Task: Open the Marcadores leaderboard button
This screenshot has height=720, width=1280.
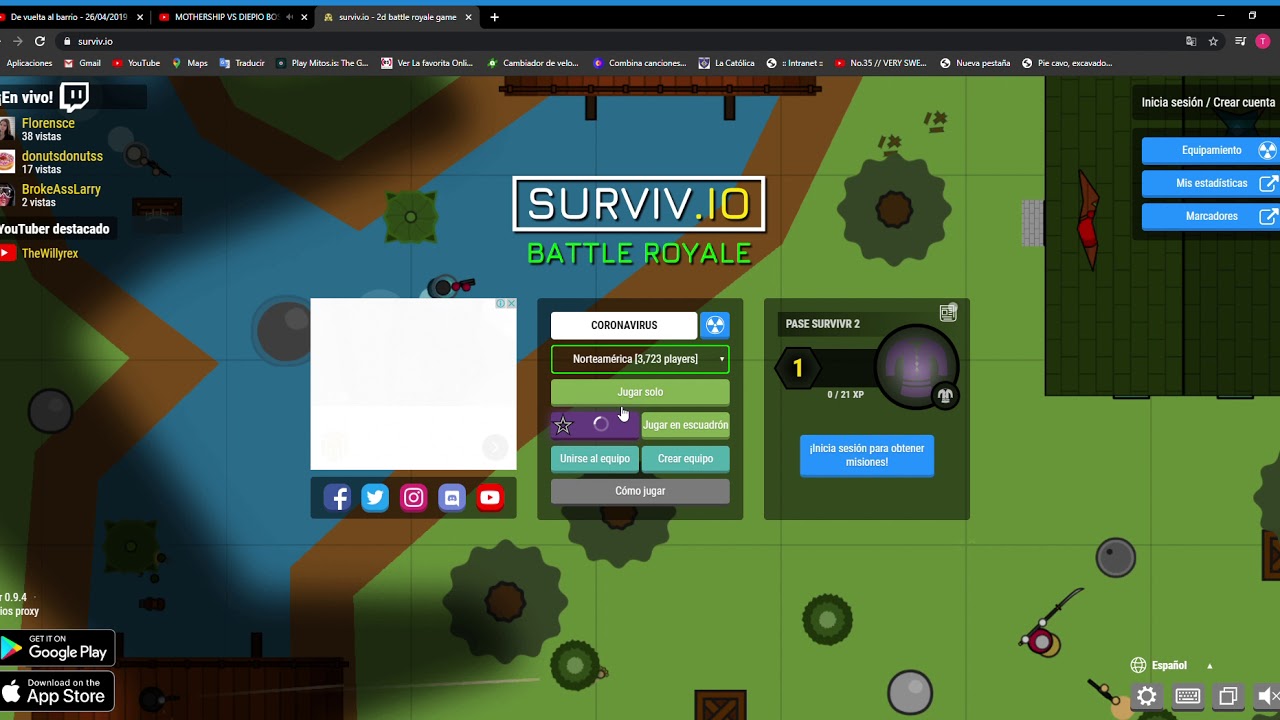Action: [x=1210, y=216]
